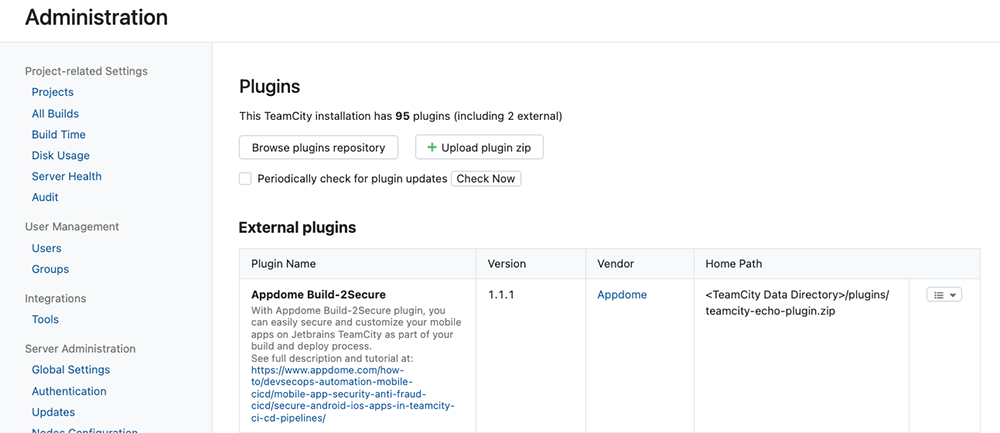Viewport: 1000px width, 433px height.
Task: Open the Appdome vendor link
Action: (622, 295)
